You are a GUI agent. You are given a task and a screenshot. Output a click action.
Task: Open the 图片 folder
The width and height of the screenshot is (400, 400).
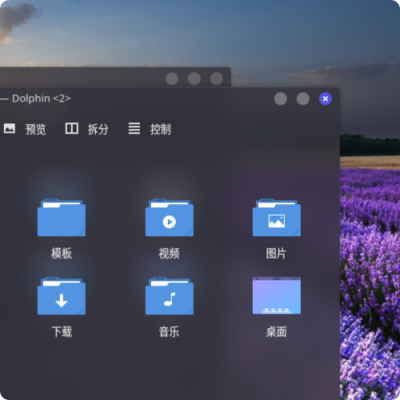[x=277, y=217]
